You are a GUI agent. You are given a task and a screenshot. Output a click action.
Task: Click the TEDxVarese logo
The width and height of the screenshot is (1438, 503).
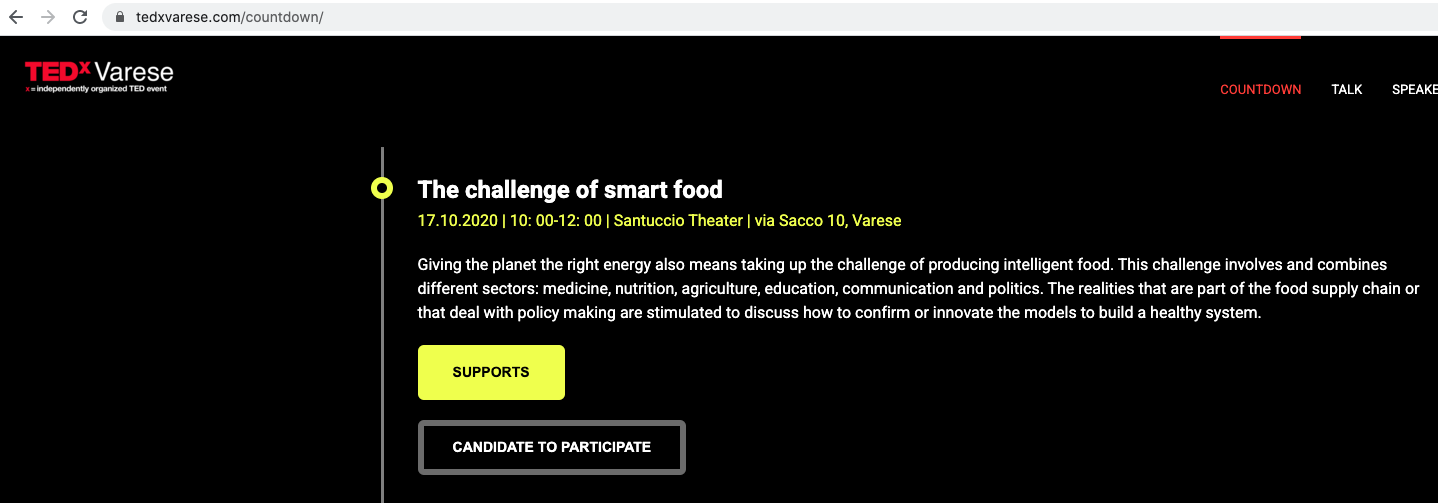click(x=99, y=72)
